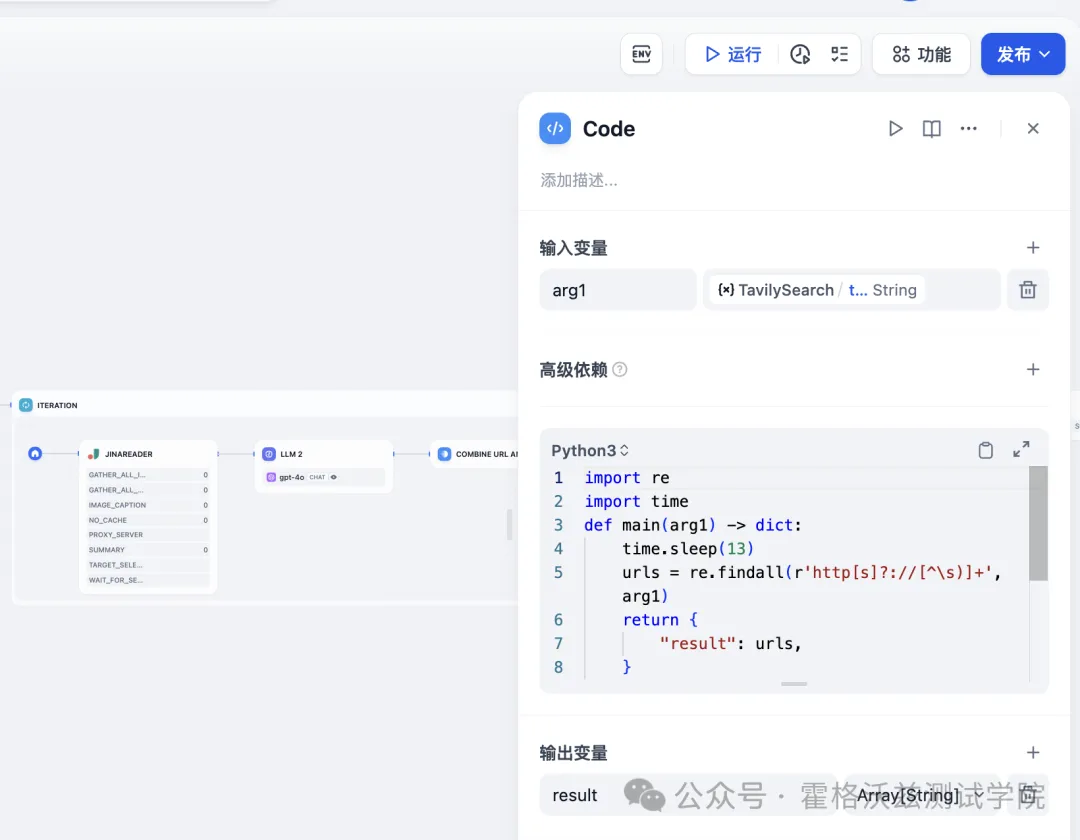Viewport: 1080px width, 840px height.
Task: Click code line '"result": urls,'
Action: [x=730, y=643]
